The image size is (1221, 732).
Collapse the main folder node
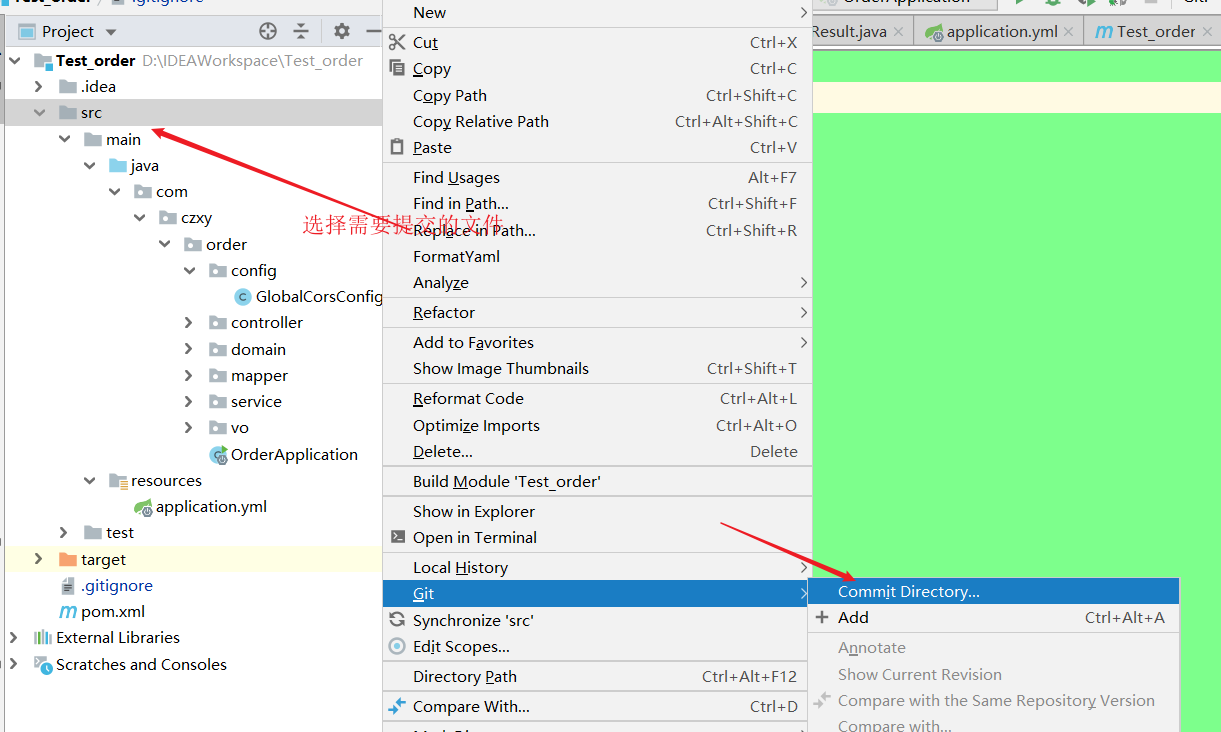coord(64,139)
